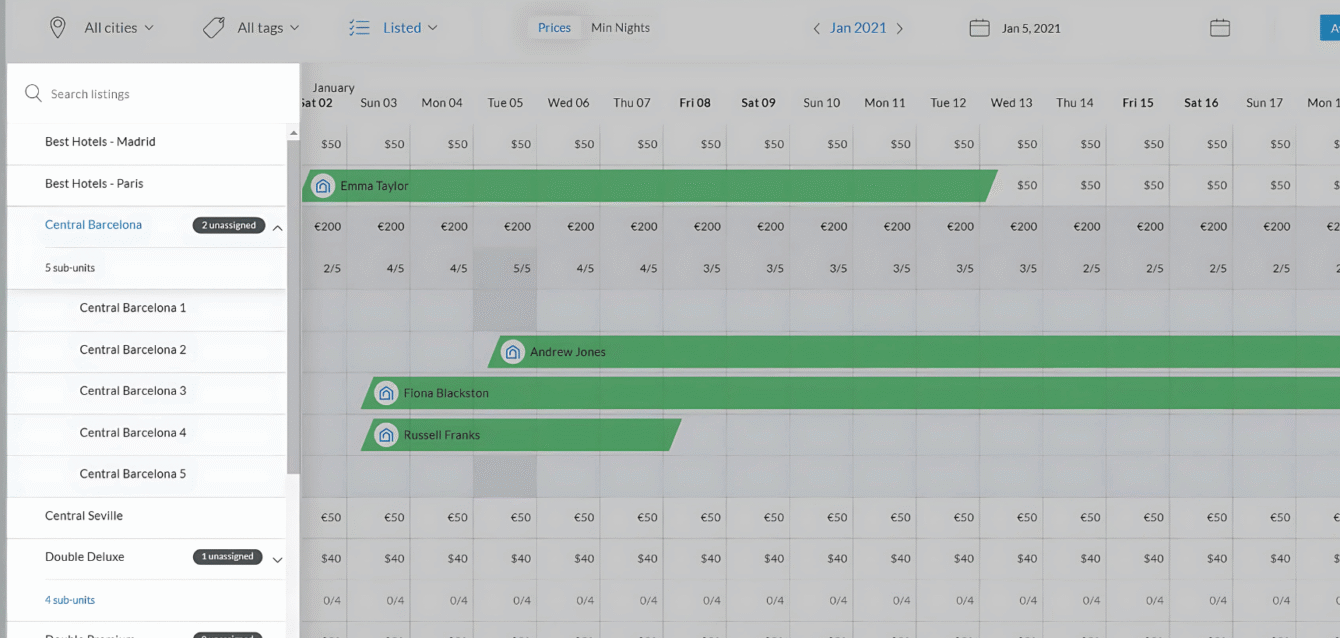Screen dimensions: 1340x638
Task: Click the standalone calendar icon at top right
Action: click(1220, 28)
